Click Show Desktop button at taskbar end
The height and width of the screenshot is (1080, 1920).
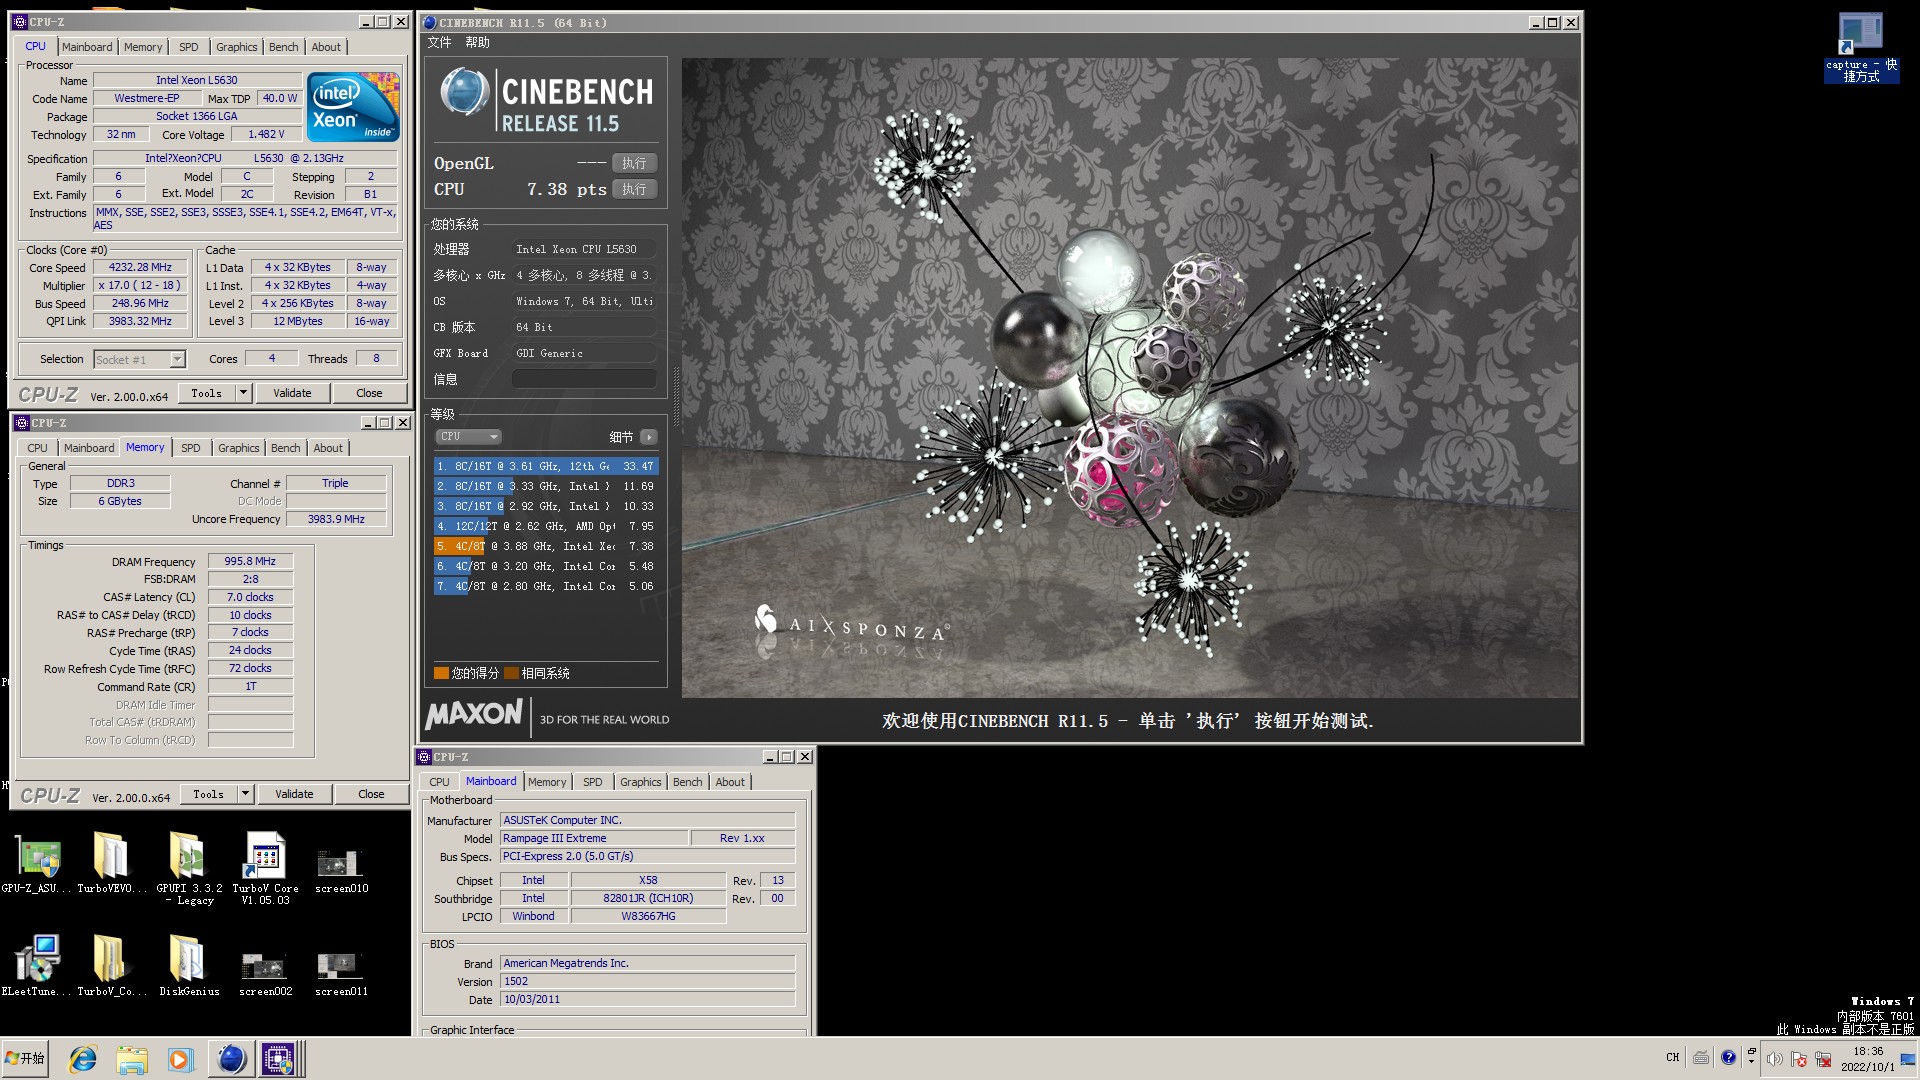click(1908, 1059)
